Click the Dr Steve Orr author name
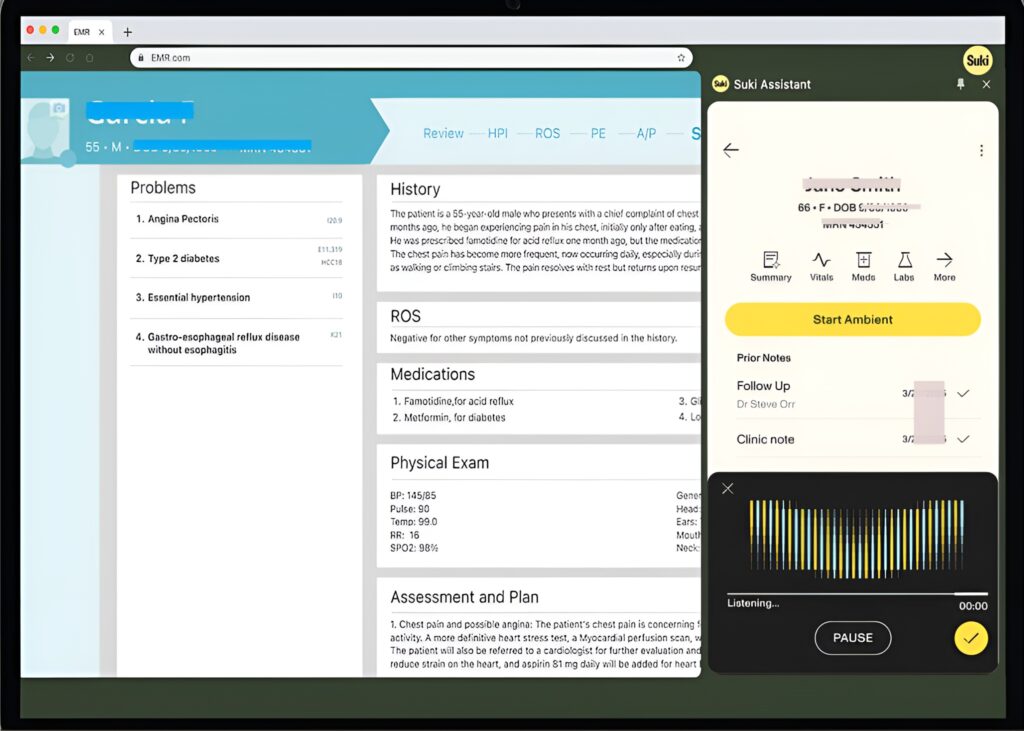1024x731 pixels. point(765,404)
